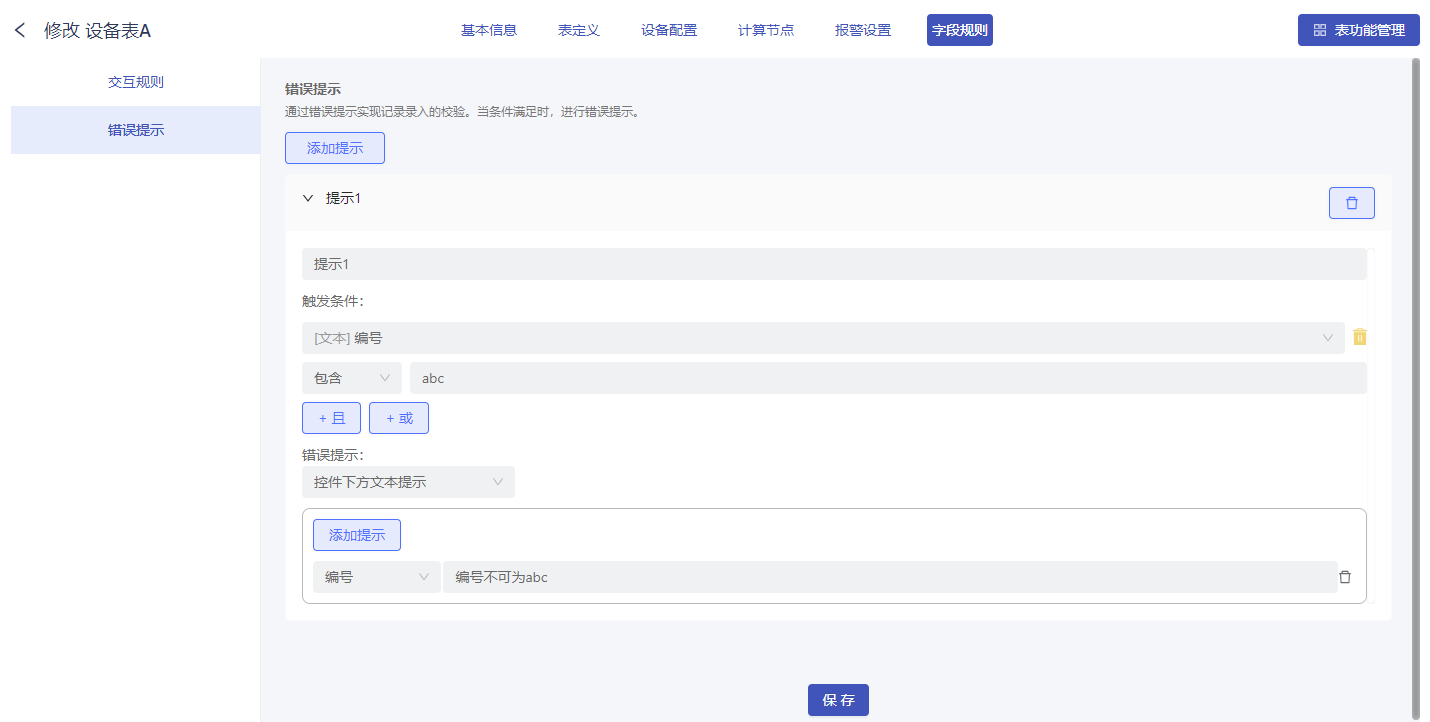The height and width of the screenshot is (722, 1430).
Task: Select 错误提示 in the left sidebar
Action: (136, 130)
